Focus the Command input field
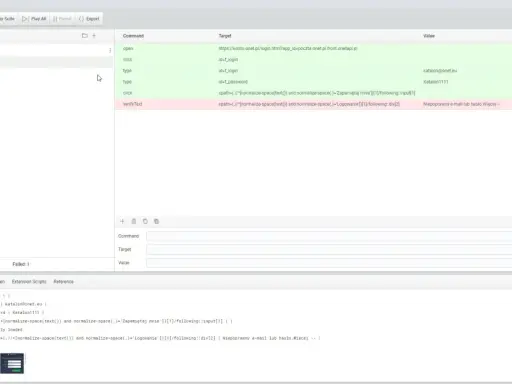Viewport: 512px width, 384px height. [x=329, y=236]
